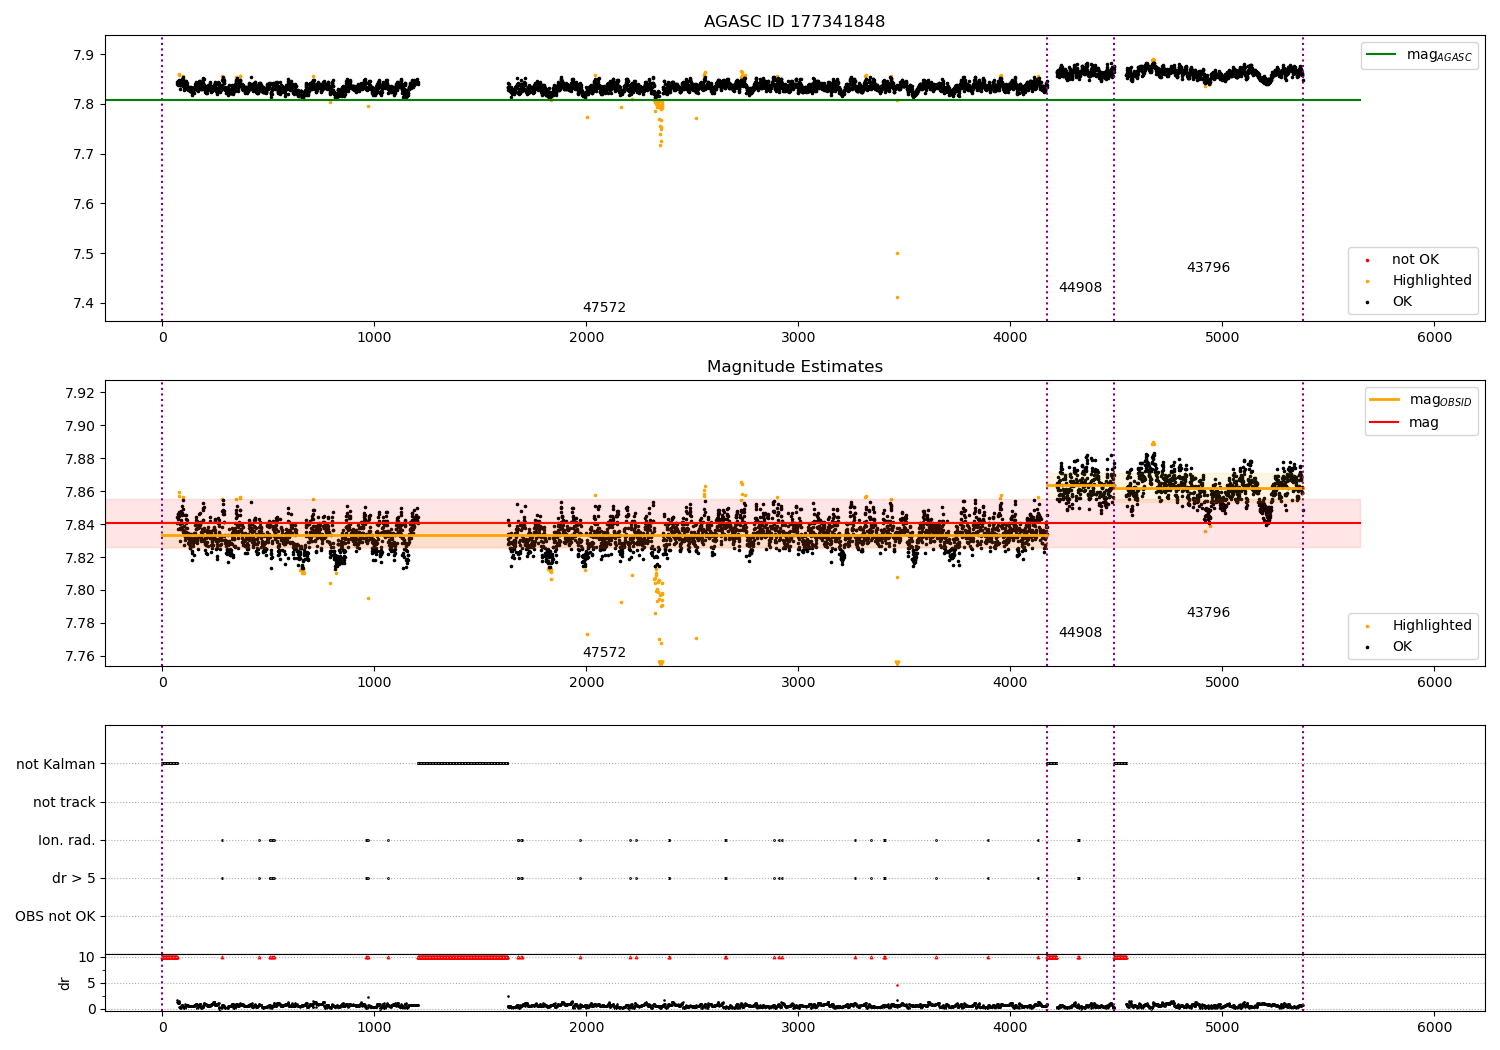Screen dimensions: 1500x1050
Task: Click observation label 47572 in Magnitude Estimates plot
Action: click(x=604, y=652)
